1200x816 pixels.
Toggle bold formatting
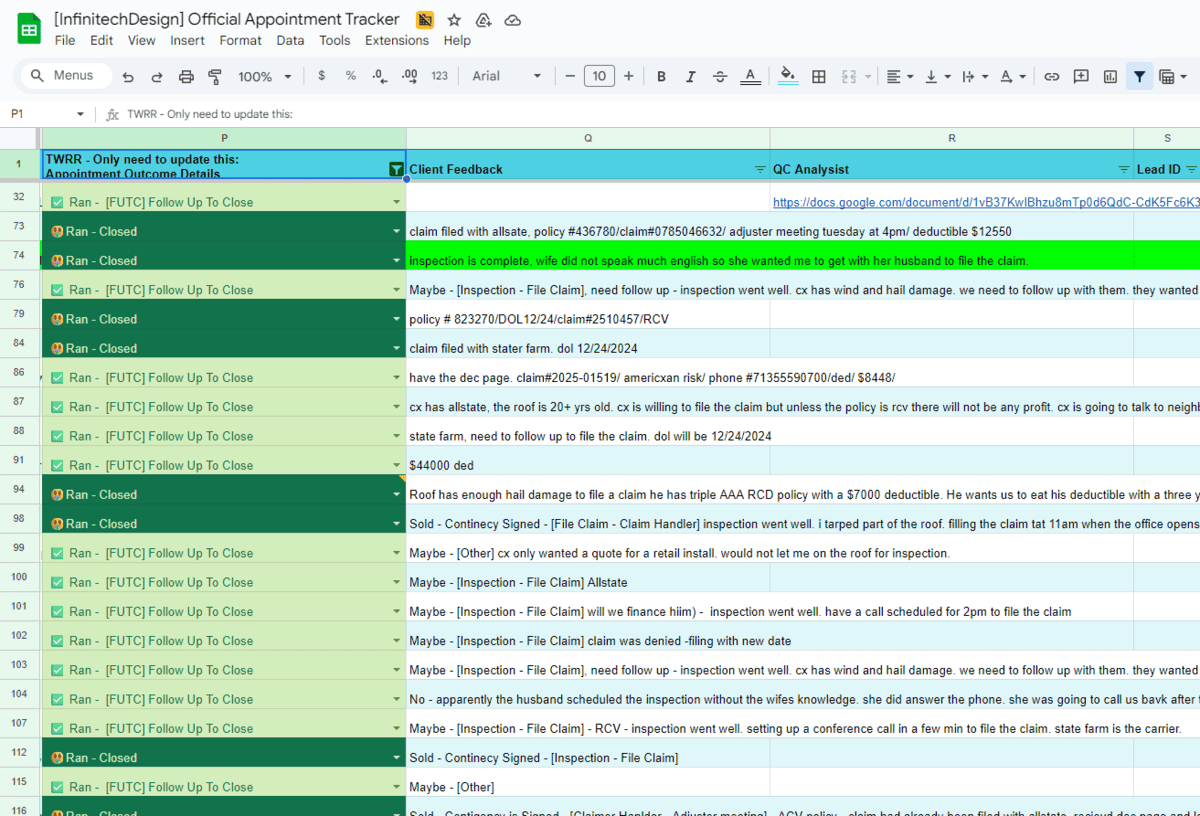point(661,76)
